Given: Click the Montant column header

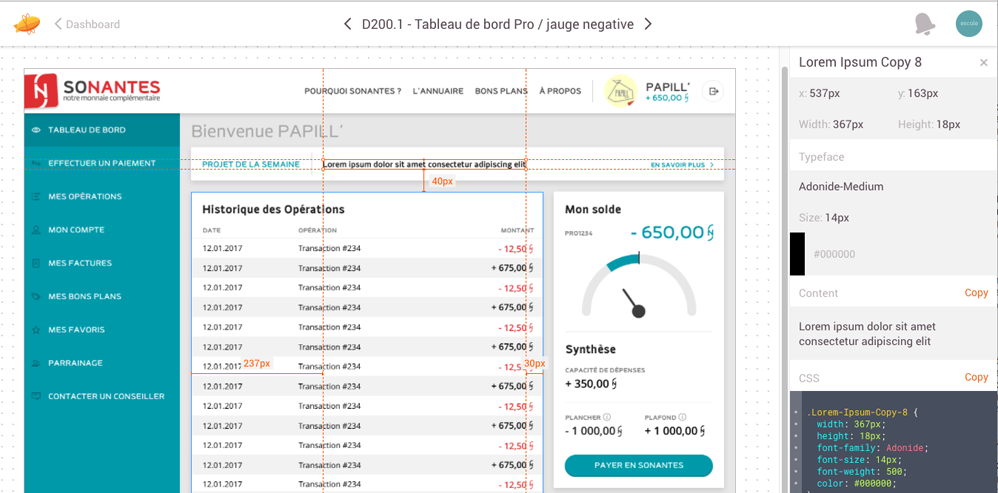Looking at the screenshot, I should click(517, 230).
